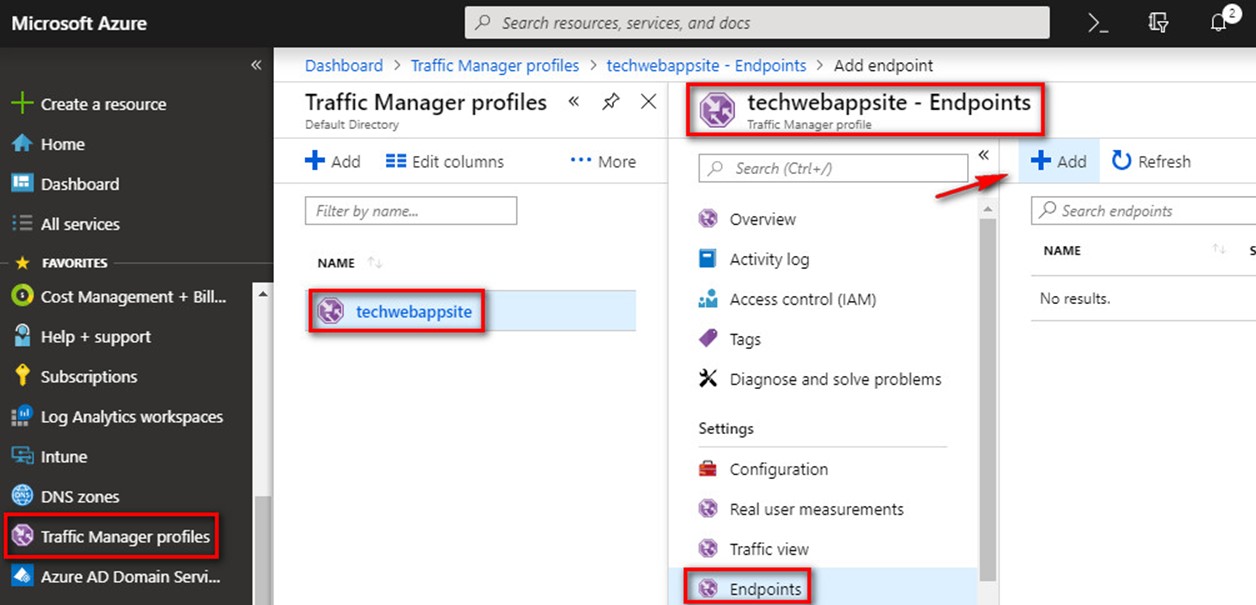Click the All services list icon

tap(22, 224)
